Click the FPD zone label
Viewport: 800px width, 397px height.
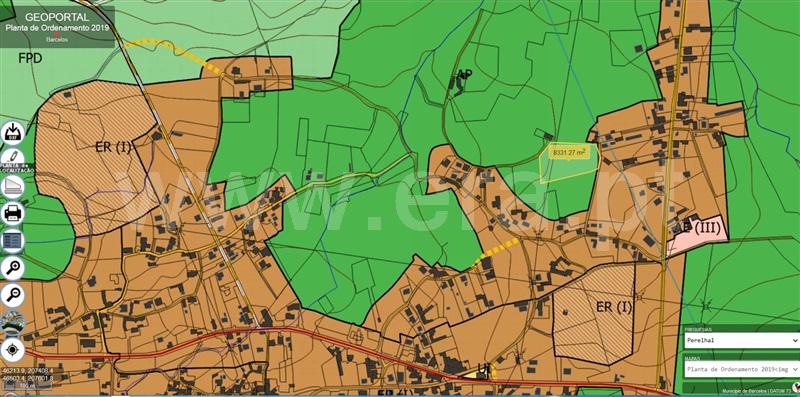[x=30, y=58]
